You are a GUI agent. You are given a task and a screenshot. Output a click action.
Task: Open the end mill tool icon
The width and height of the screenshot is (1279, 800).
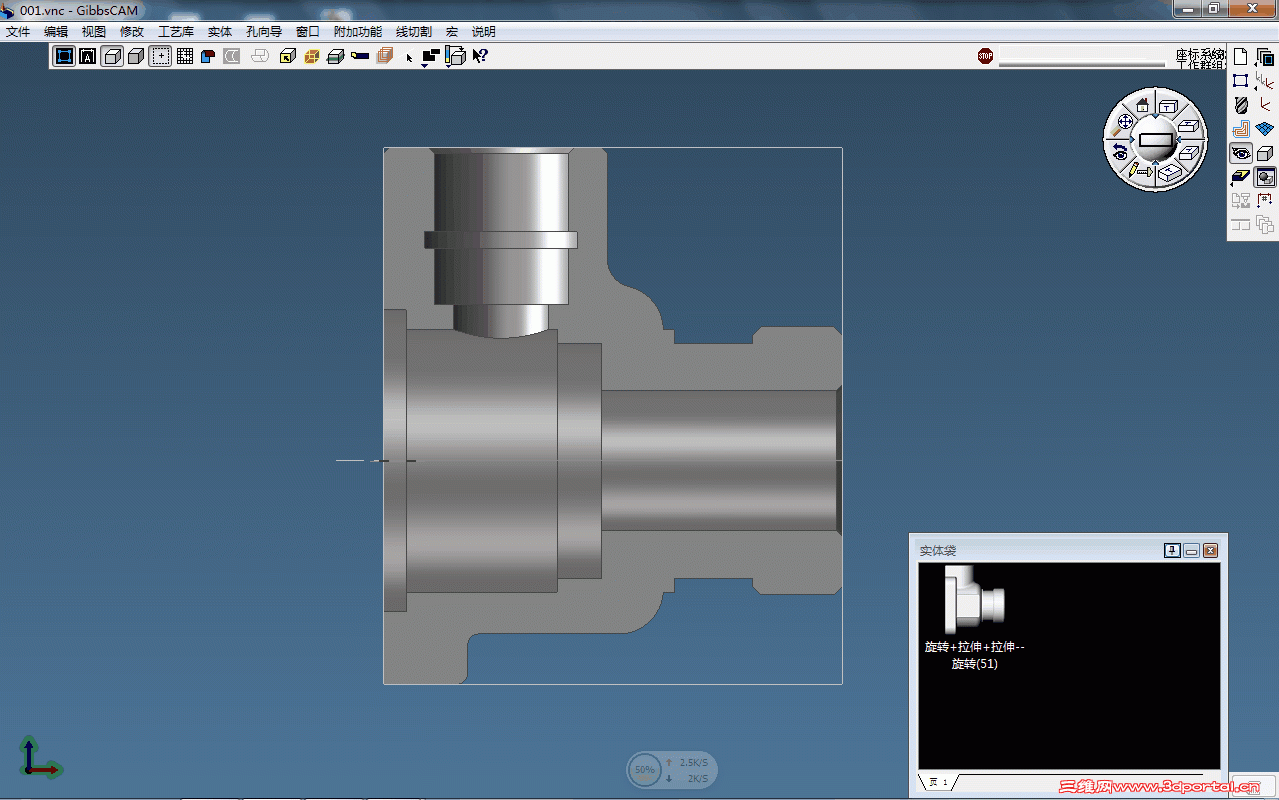[1241, 105]
